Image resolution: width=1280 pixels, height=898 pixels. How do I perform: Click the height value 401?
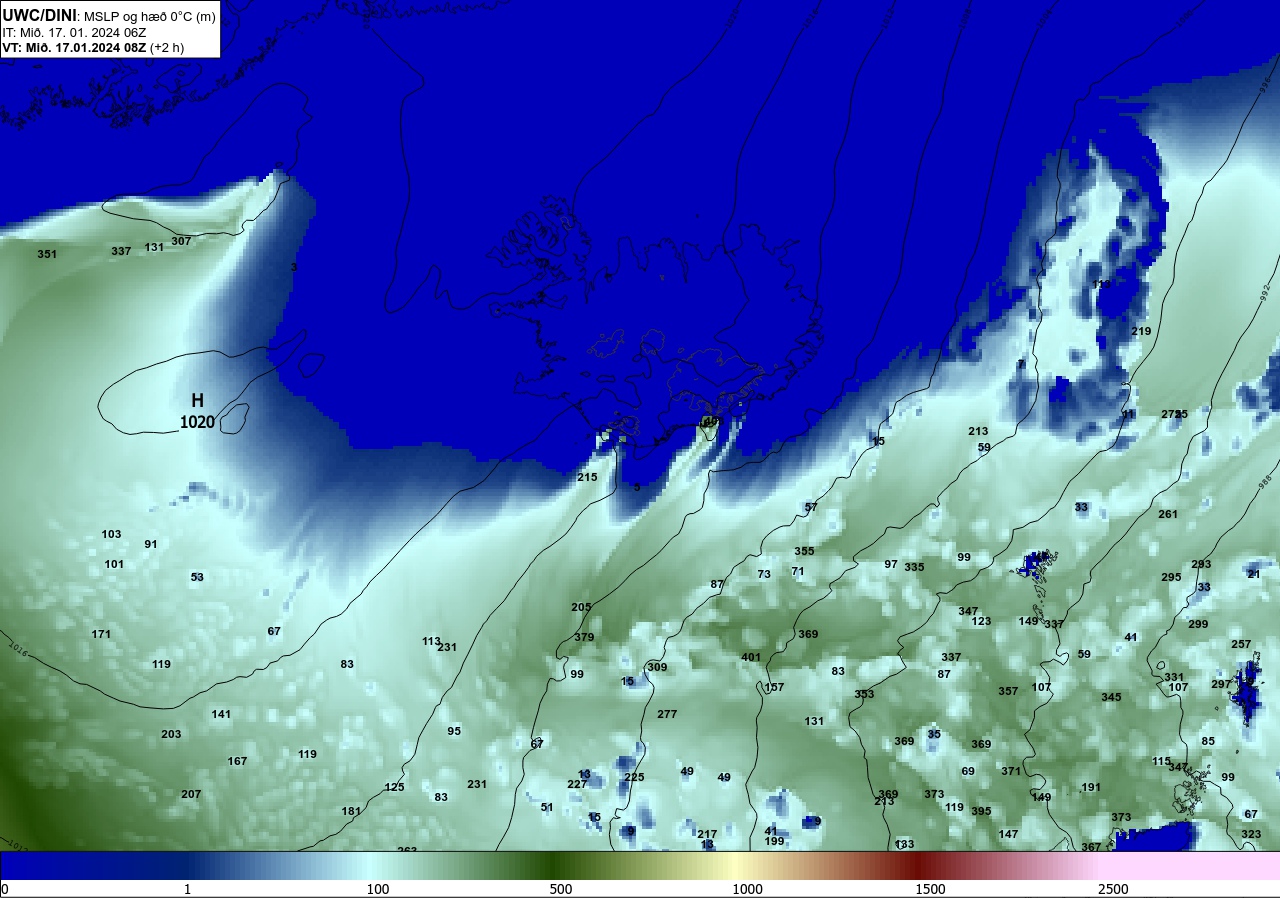click(751, 657)
